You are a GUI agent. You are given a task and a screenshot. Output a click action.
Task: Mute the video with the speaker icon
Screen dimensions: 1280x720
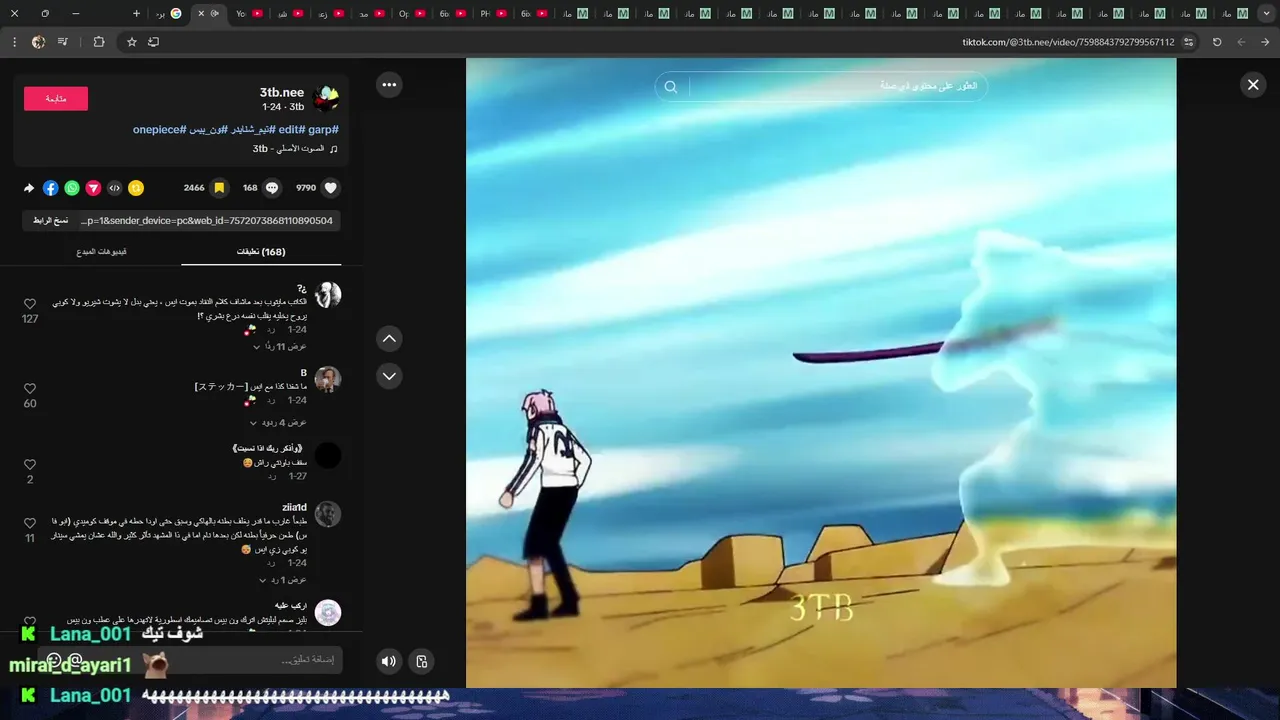click(389, 661)
